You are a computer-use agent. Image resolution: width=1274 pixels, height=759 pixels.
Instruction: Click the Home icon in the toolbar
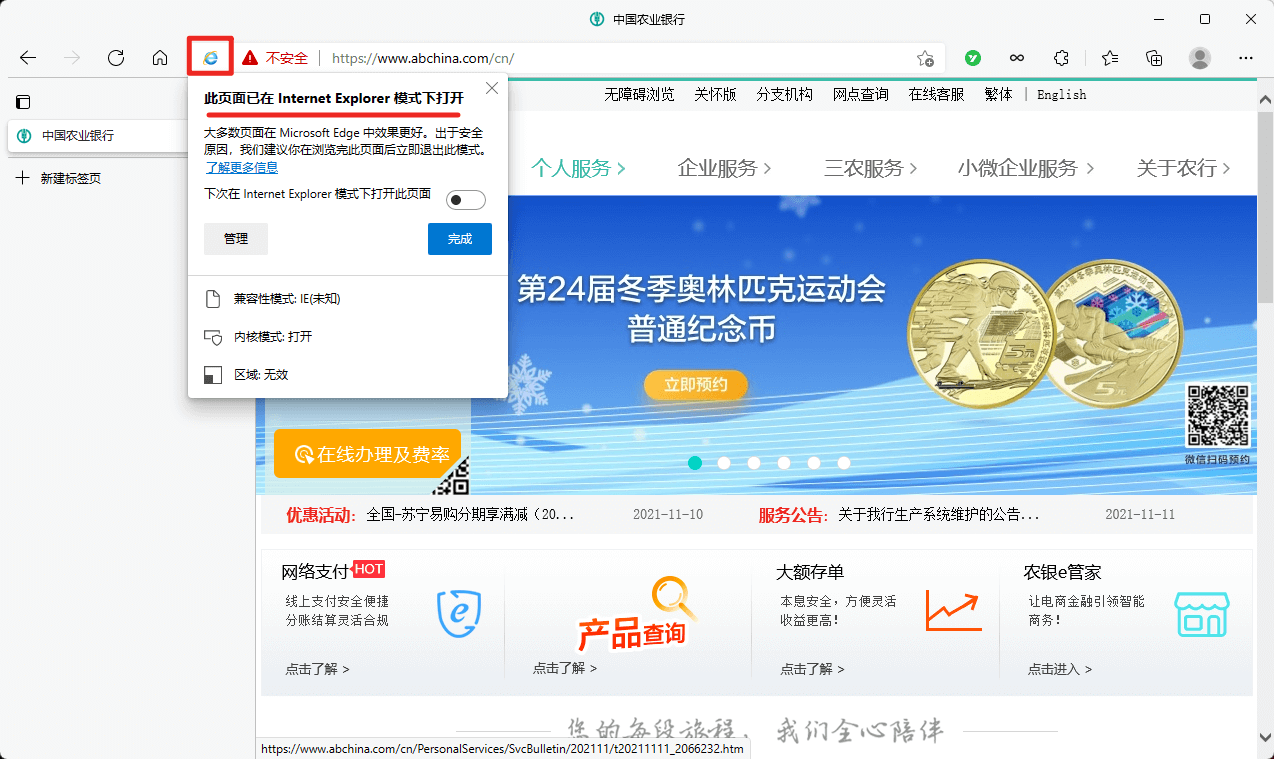160,58
